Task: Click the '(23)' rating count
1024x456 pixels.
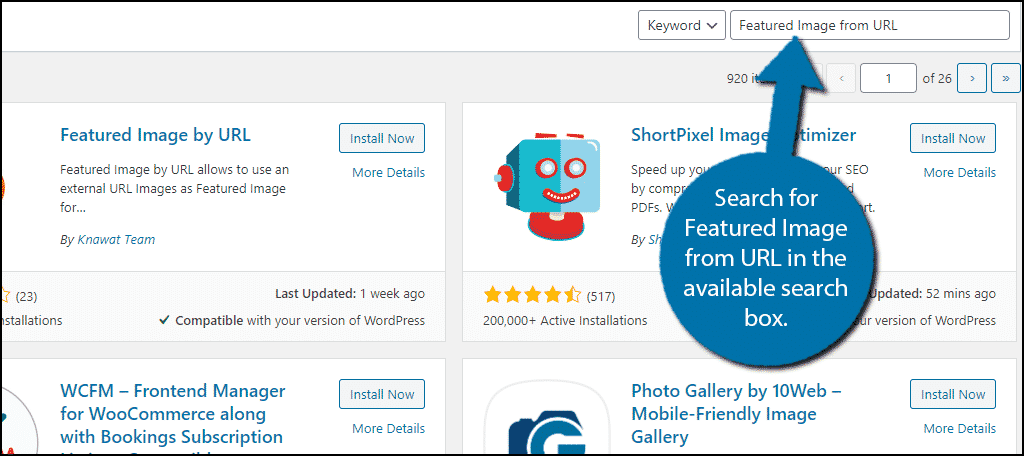Action: click(x=26, y=297)
